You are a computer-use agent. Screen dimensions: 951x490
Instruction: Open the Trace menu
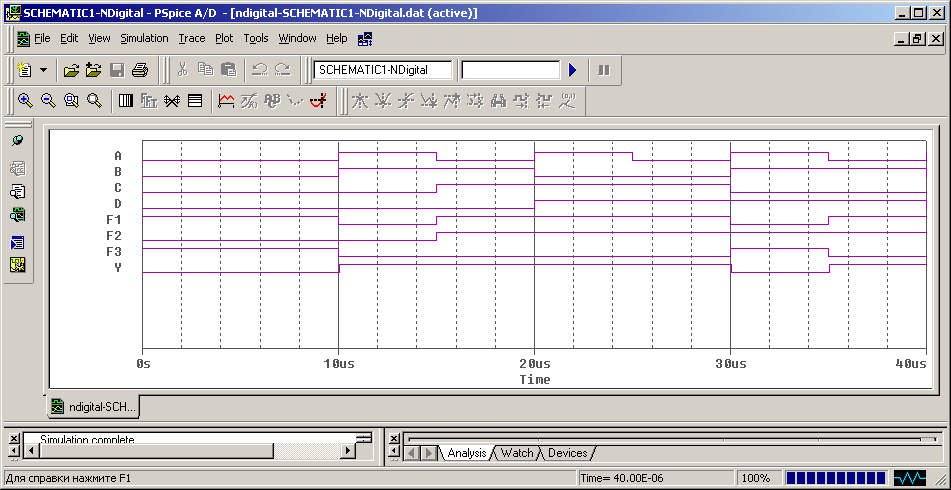(192, 38)
